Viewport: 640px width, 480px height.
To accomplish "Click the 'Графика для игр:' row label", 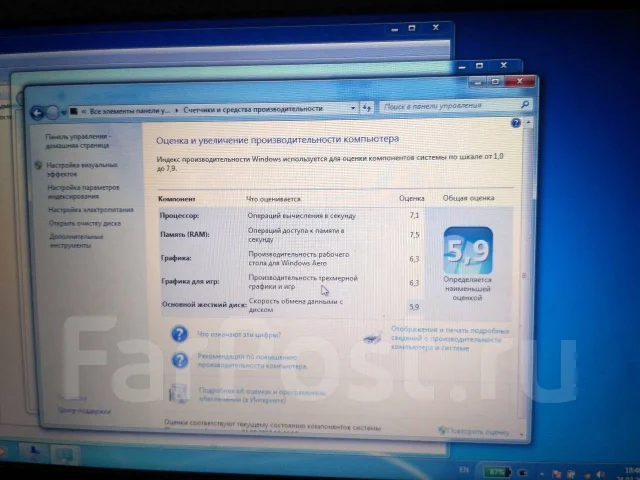I will 190,282.
